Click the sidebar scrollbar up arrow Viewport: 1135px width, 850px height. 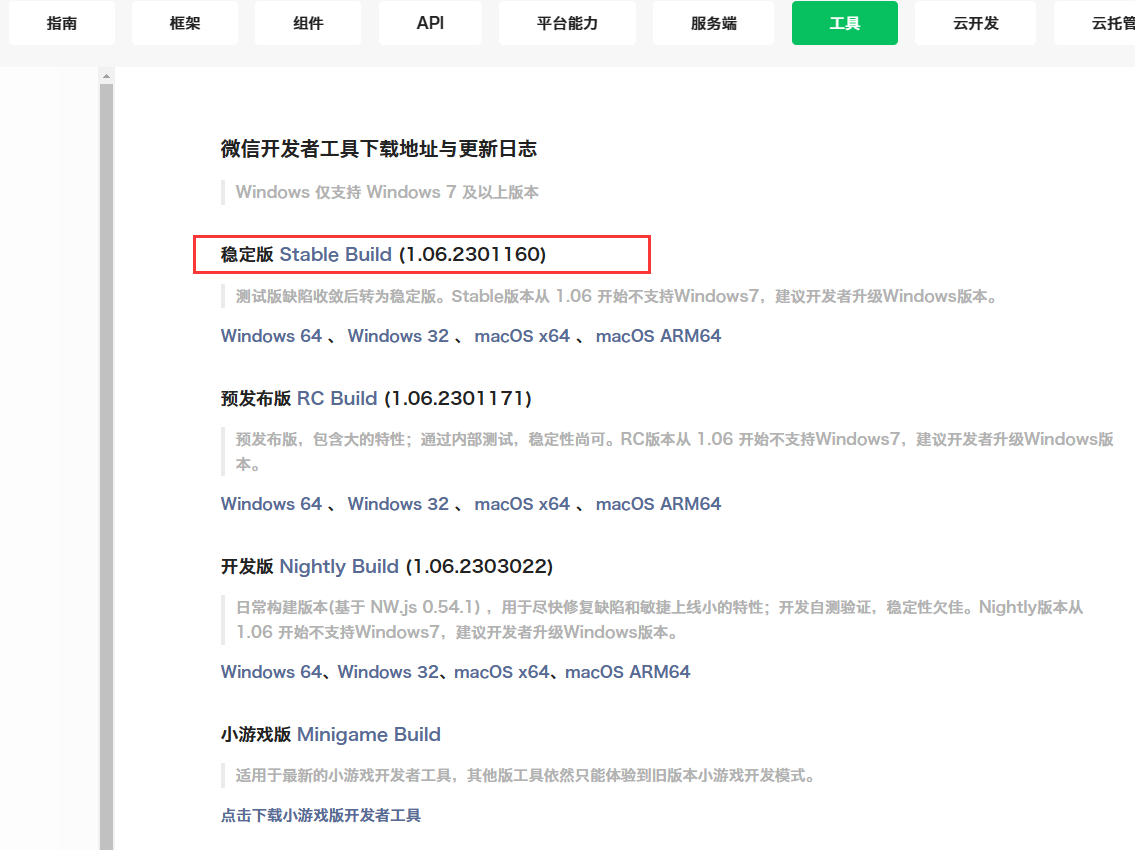(x=106, y=76)
